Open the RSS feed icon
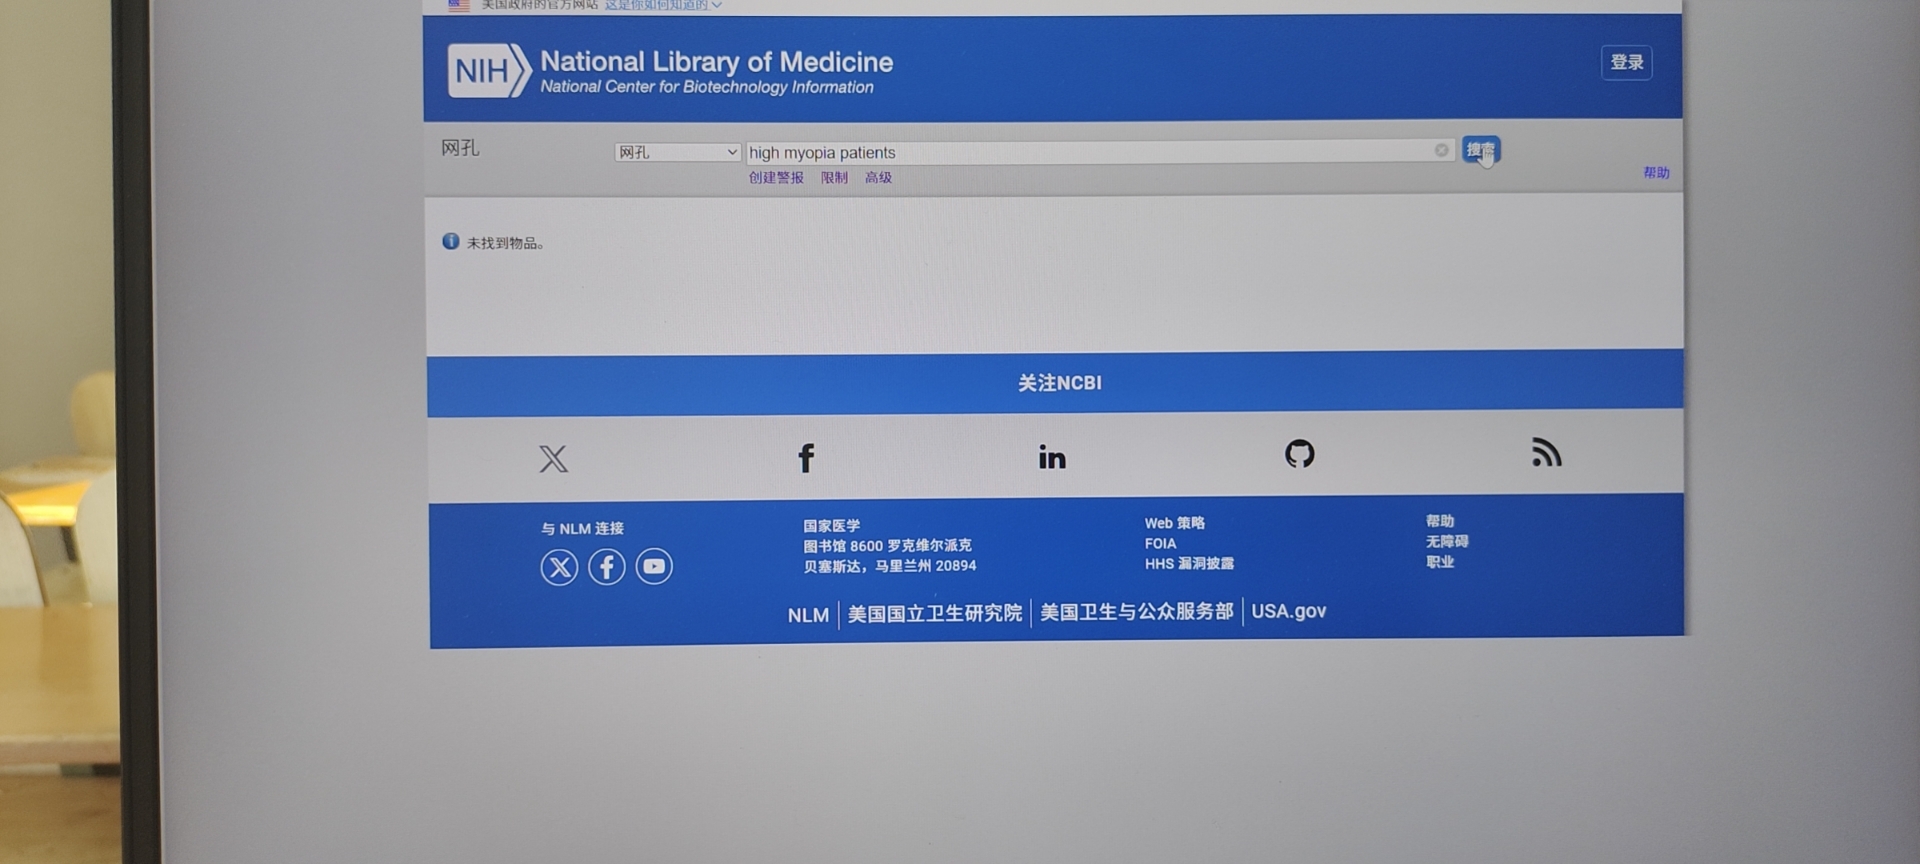The image size is (1920, 864). [1546, 452]
